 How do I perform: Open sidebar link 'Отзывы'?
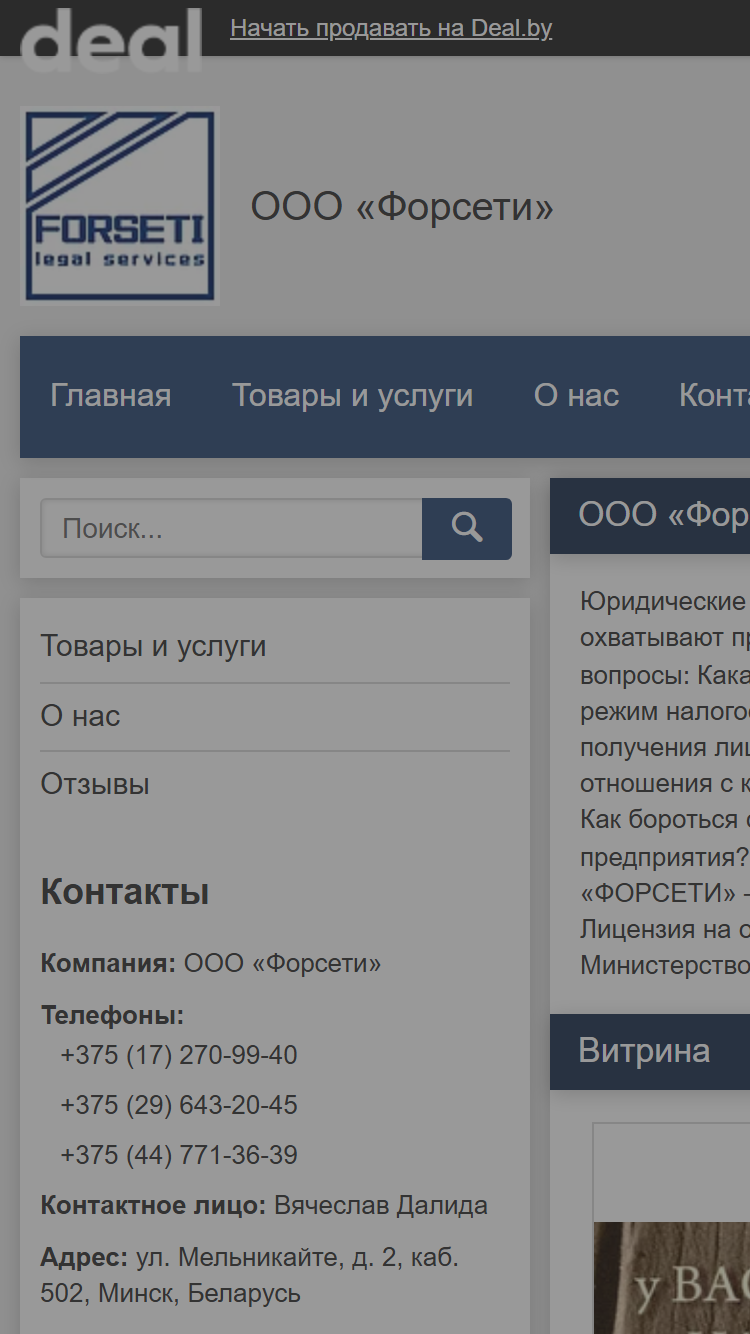coord(95,784)
